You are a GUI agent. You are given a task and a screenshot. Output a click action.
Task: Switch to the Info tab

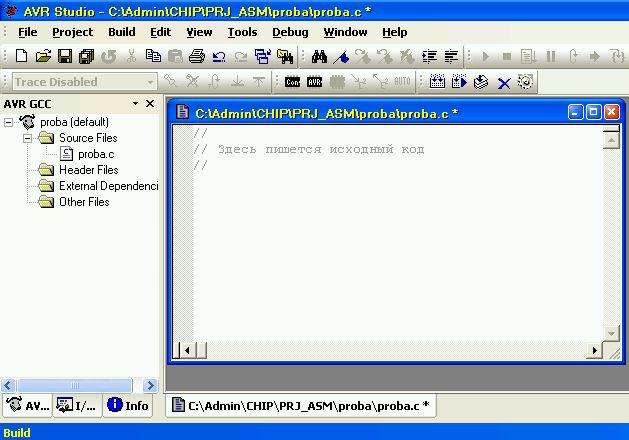128,406
